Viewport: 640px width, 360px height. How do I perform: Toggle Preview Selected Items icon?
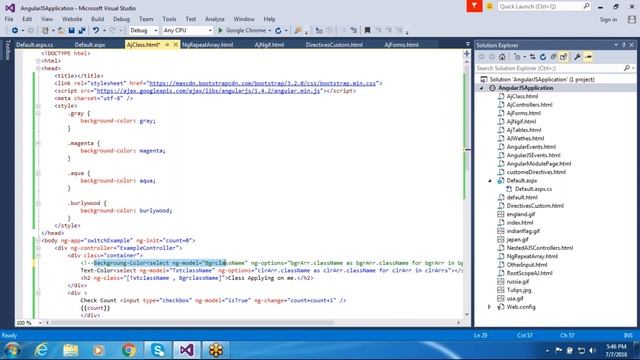[588, 57]
